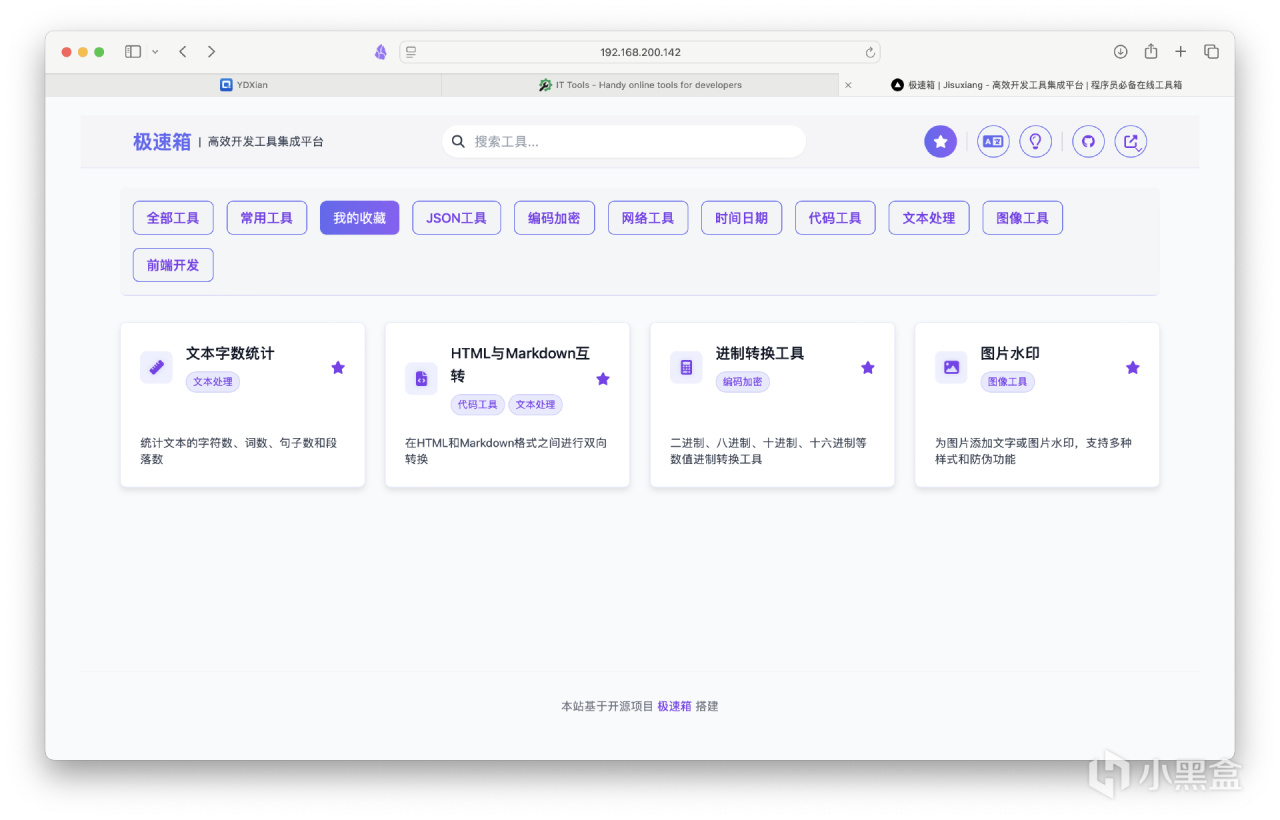Click the 极速箱 logo in the header
Screen dimensions: 1280x820
(161, 142)
